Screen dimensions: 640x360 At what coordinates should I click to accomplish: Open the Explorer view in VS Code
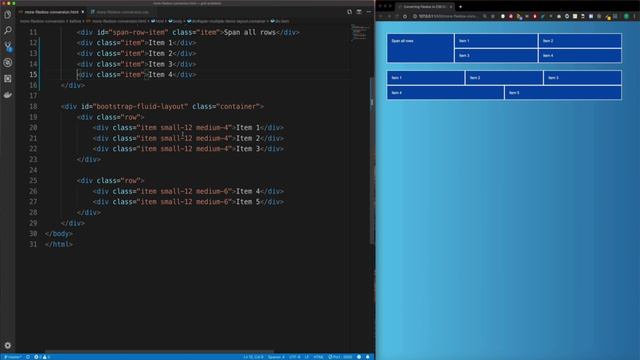(x=7, y=15)
